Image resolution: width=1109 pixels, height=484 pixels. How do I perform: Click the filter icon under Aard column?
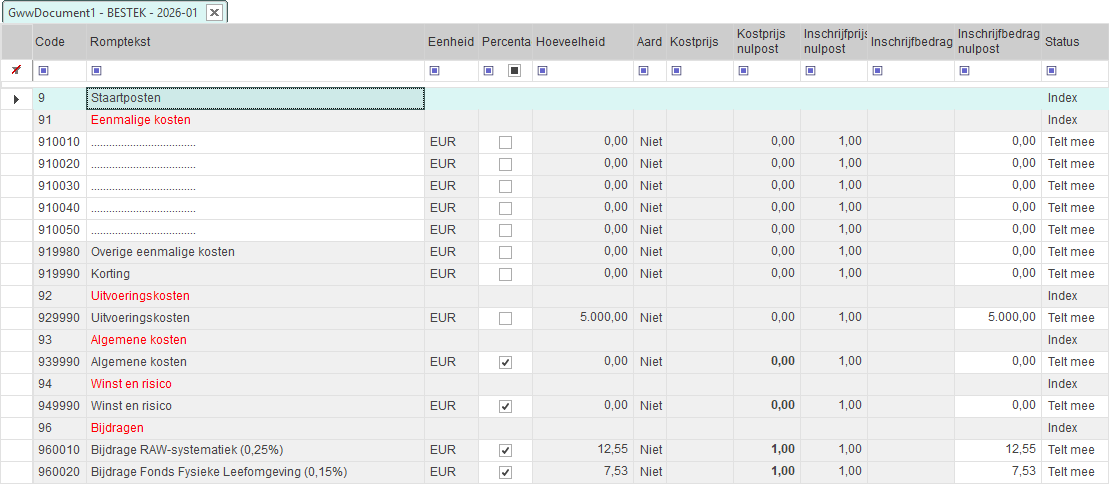[643, 70]
